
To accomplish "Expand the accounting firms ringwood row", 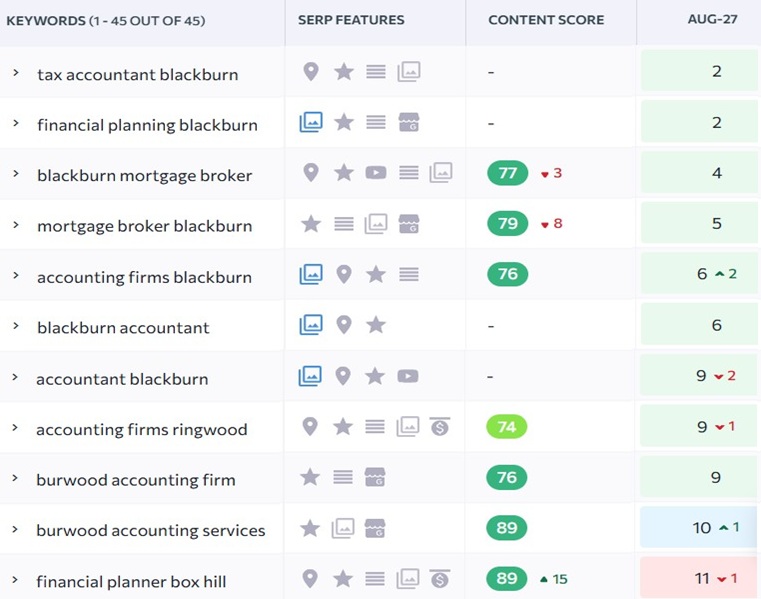I will (16, 428).
